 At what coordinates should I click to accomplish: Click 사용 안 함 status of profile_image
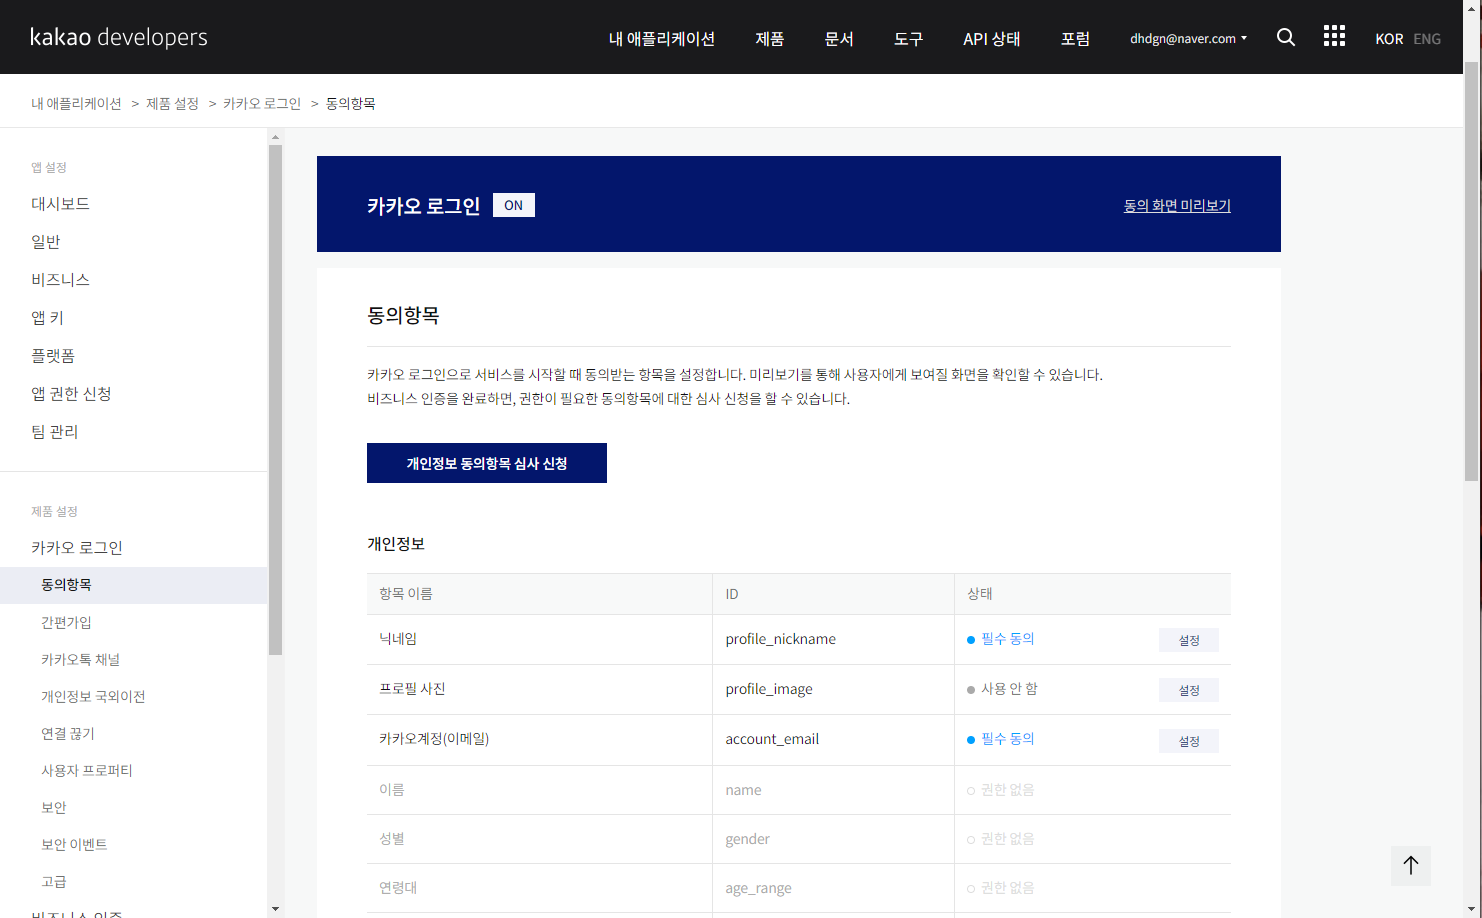pyautogui.click(x=1003, y=689)
